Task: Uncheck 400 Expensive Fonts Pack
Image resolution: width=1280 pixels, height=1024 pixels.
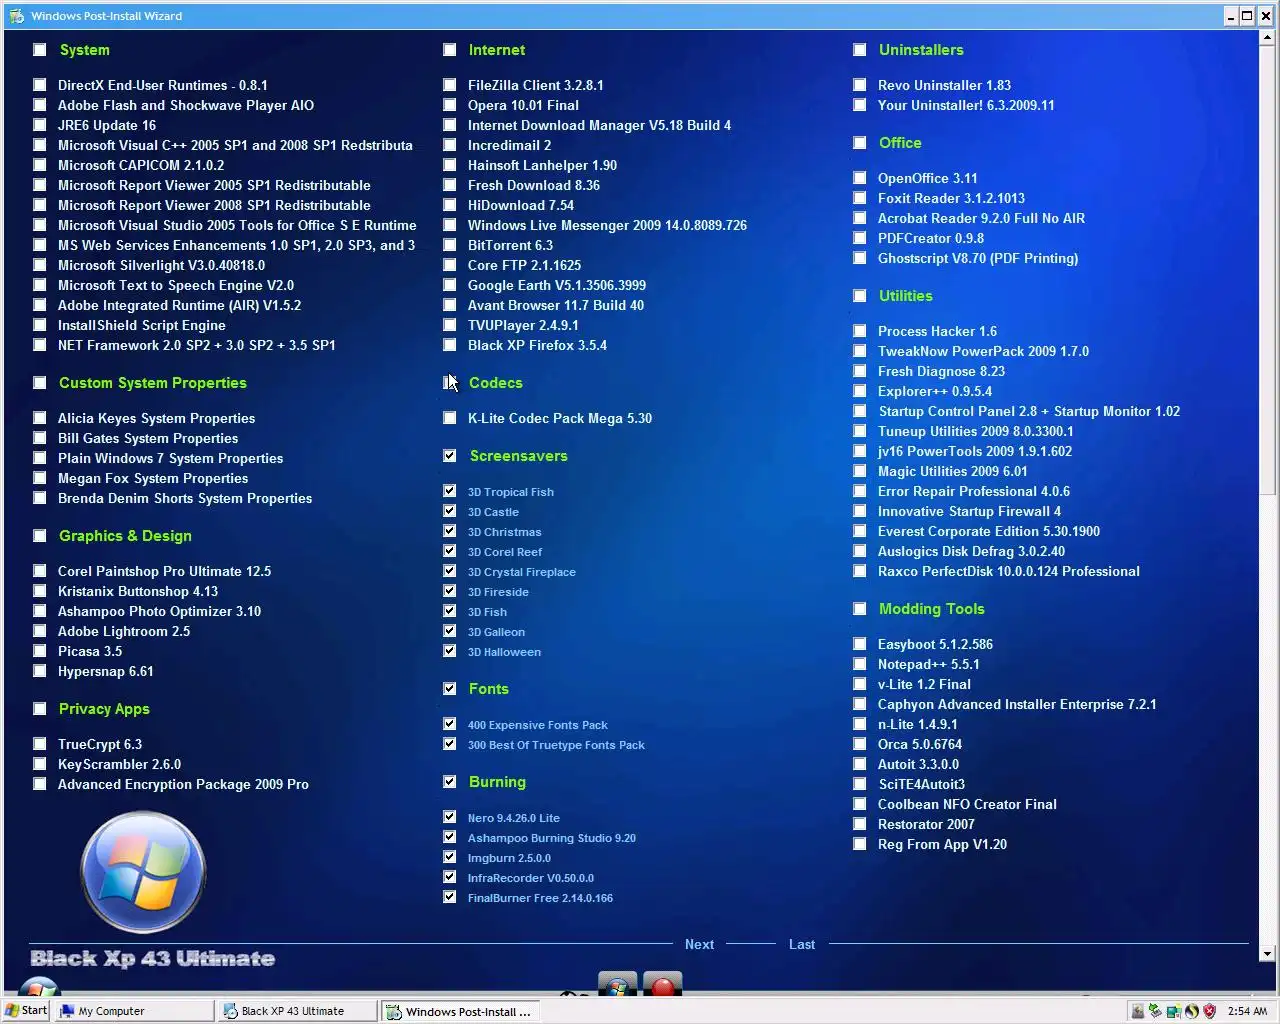Action: 450,724
